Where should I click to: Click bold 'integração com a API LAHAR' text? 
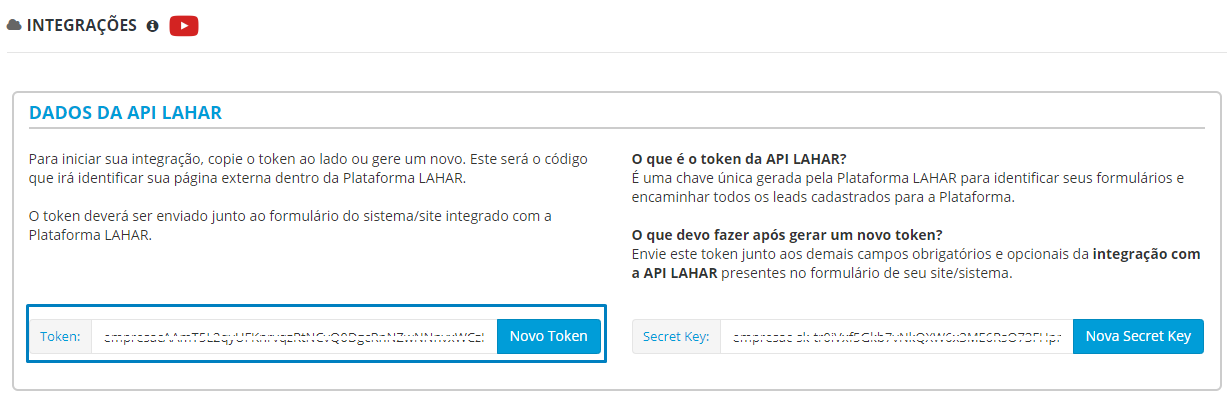917,264
